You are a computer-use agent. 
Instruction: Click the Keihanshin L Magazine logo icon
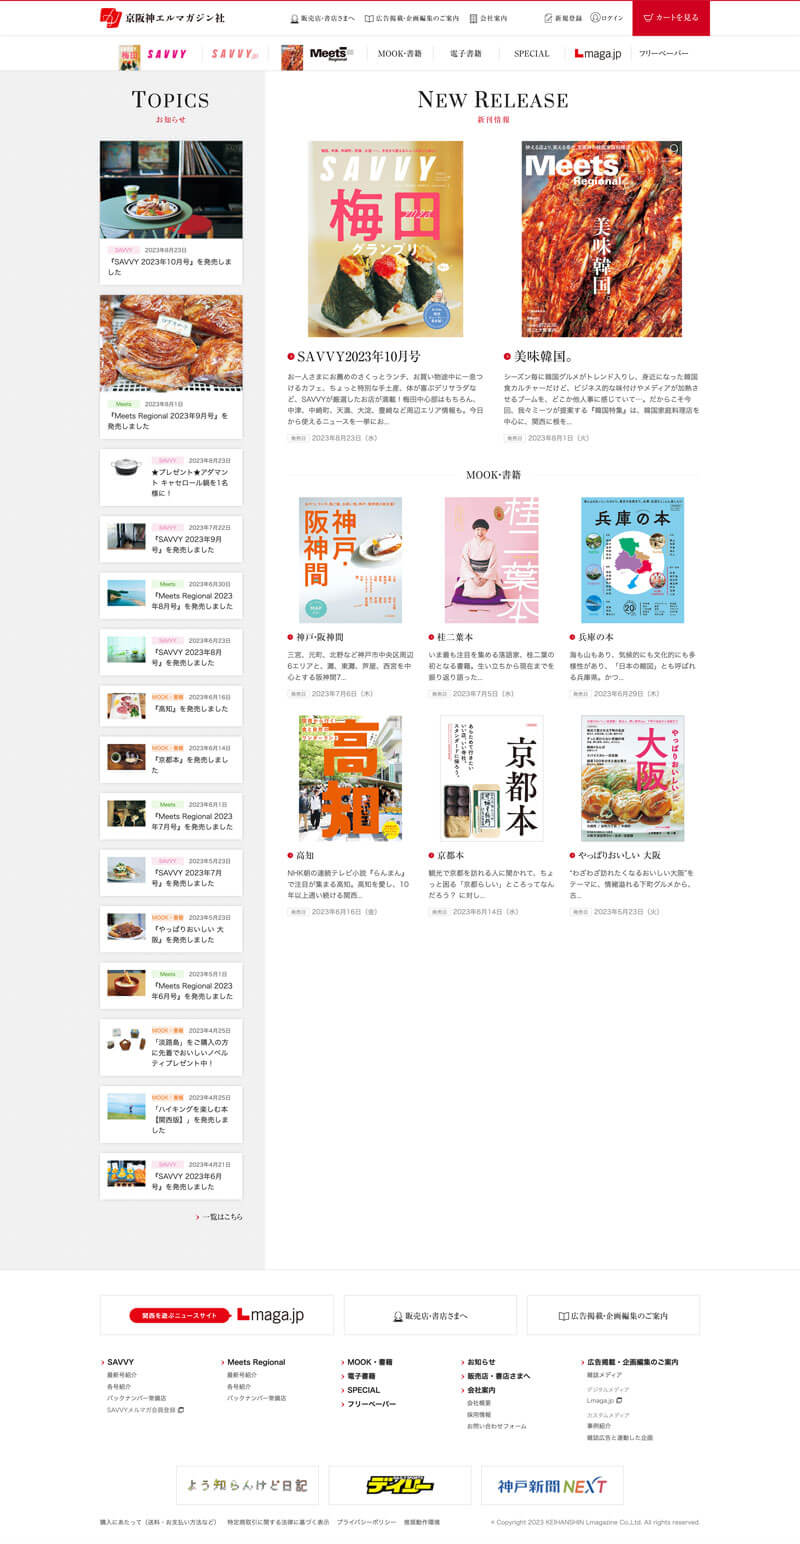110,17
